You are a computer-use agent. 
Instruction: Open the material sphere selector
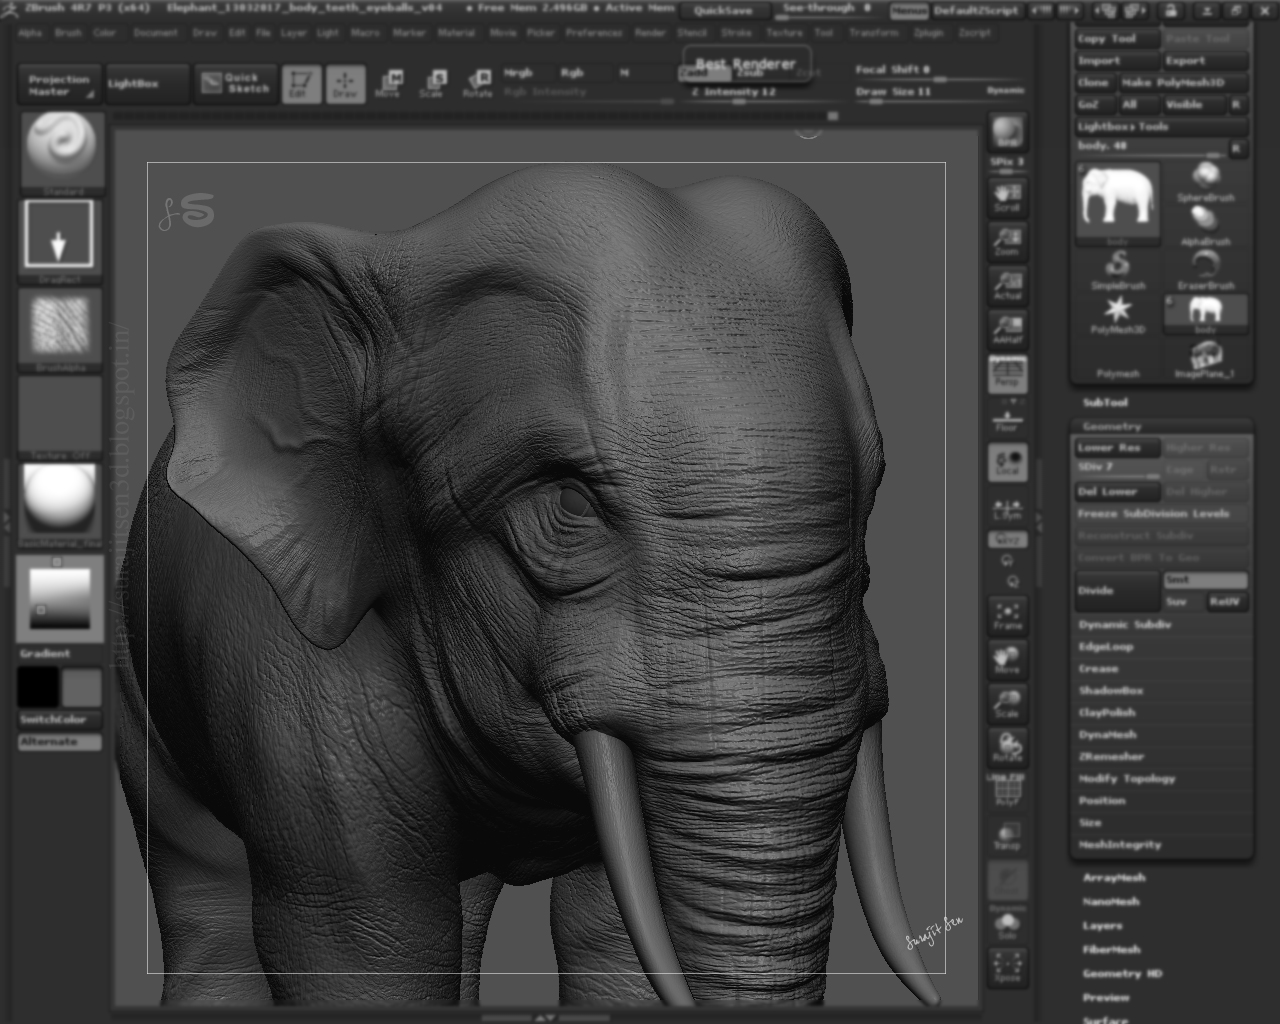[x=60, y=503]
